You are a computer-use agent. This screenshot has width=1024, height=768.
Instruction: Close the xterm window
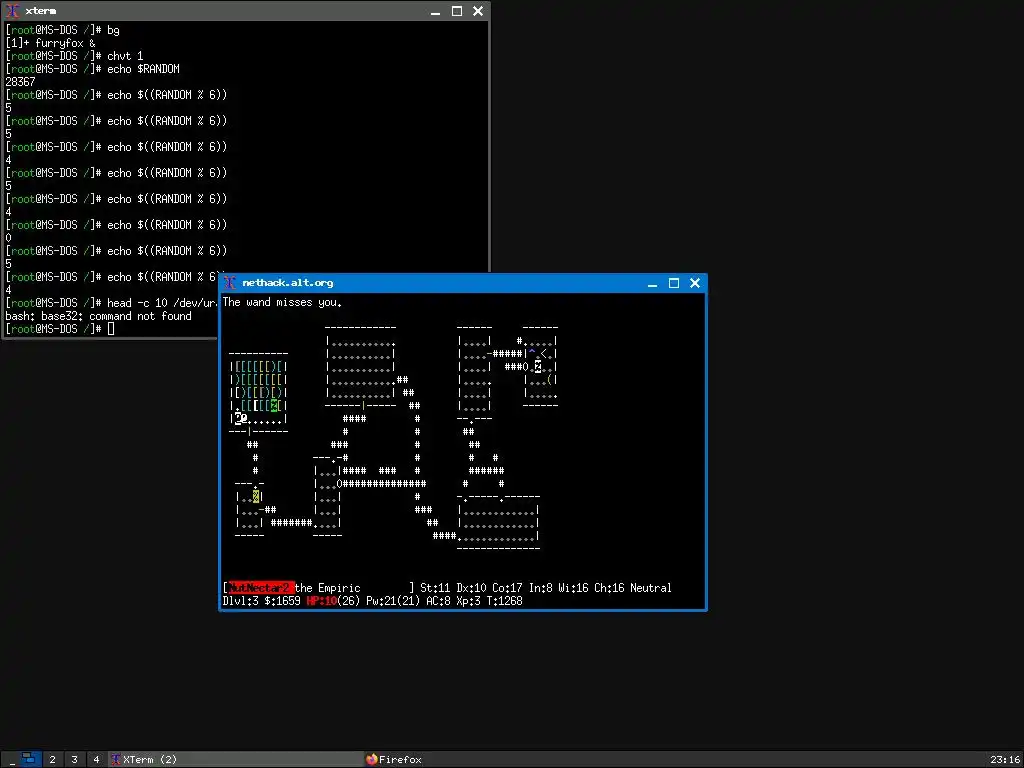coord(478,11)
